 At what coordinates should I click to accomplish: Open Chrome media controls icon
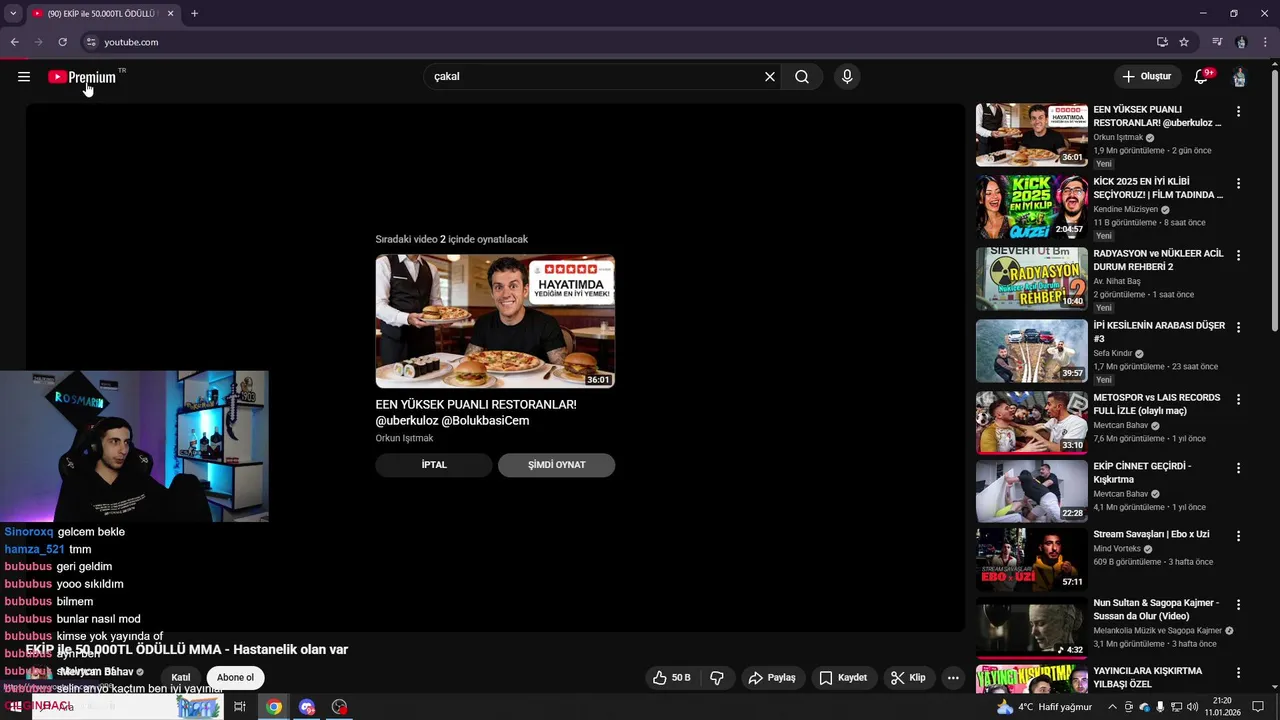click(1217, 42)
